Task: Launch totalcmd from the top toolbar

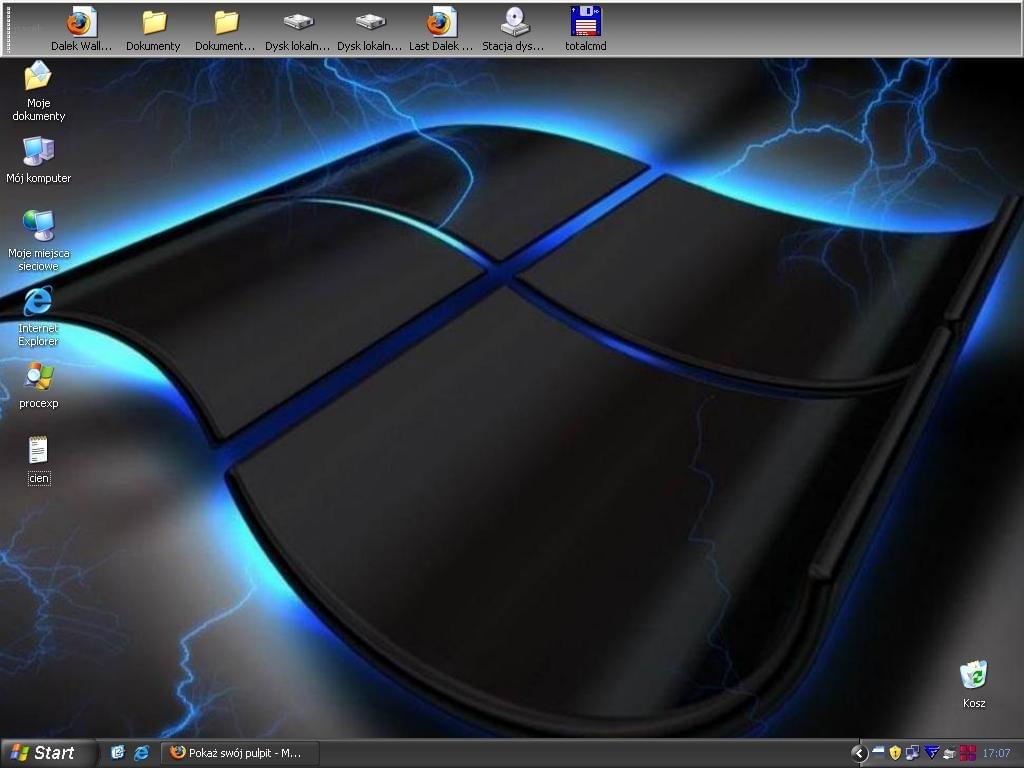Action: (586, 29)
